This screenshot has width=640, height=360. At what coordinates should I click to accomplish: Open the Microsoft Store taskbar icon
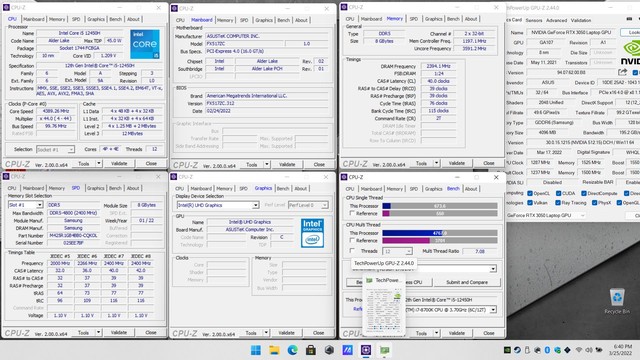coord(311,350)
